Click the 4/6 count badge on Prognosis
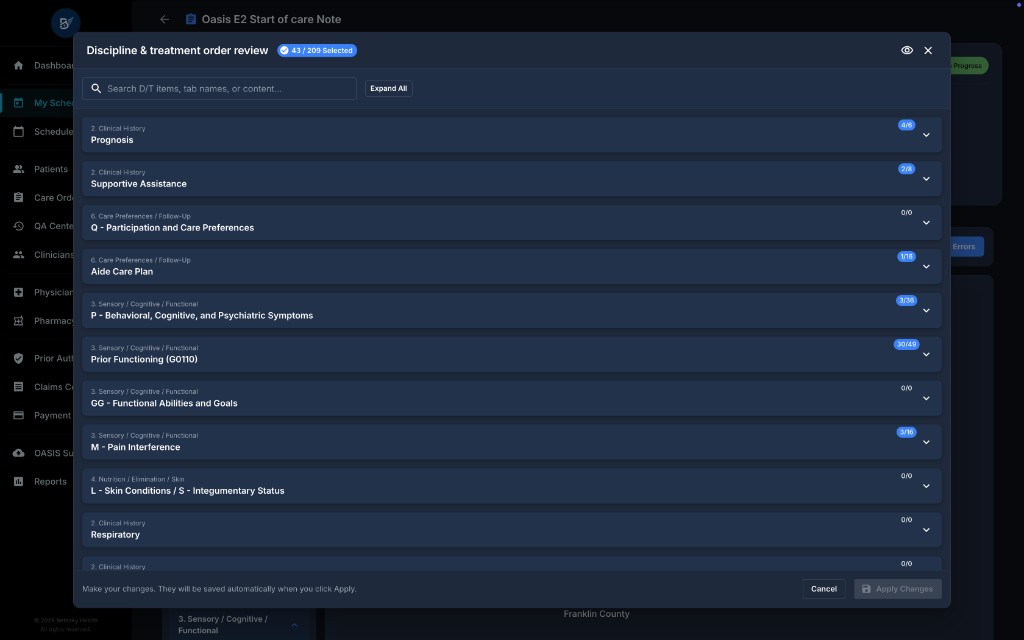The width and height of the screenshot is (1024, 640). [x=906, y=125]
